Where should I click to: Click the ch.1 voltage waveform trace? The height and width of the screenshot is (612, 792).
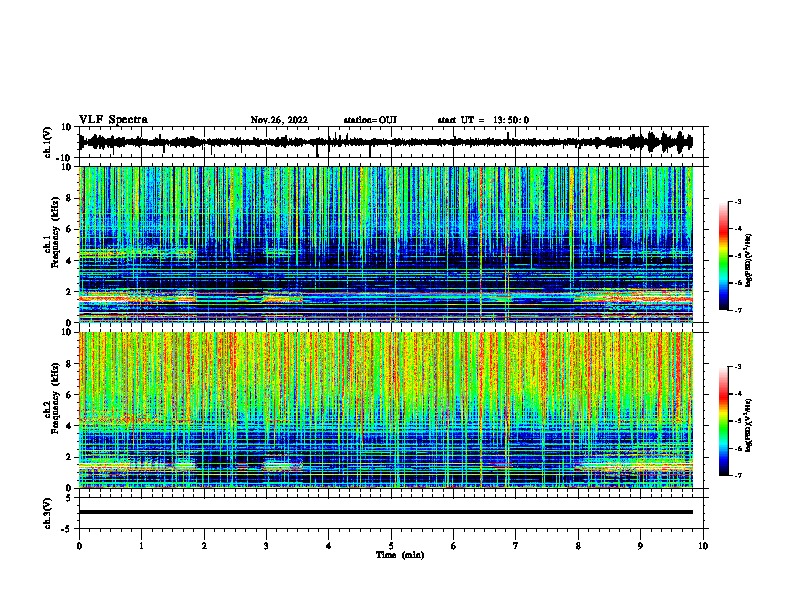tap(385, 142)
